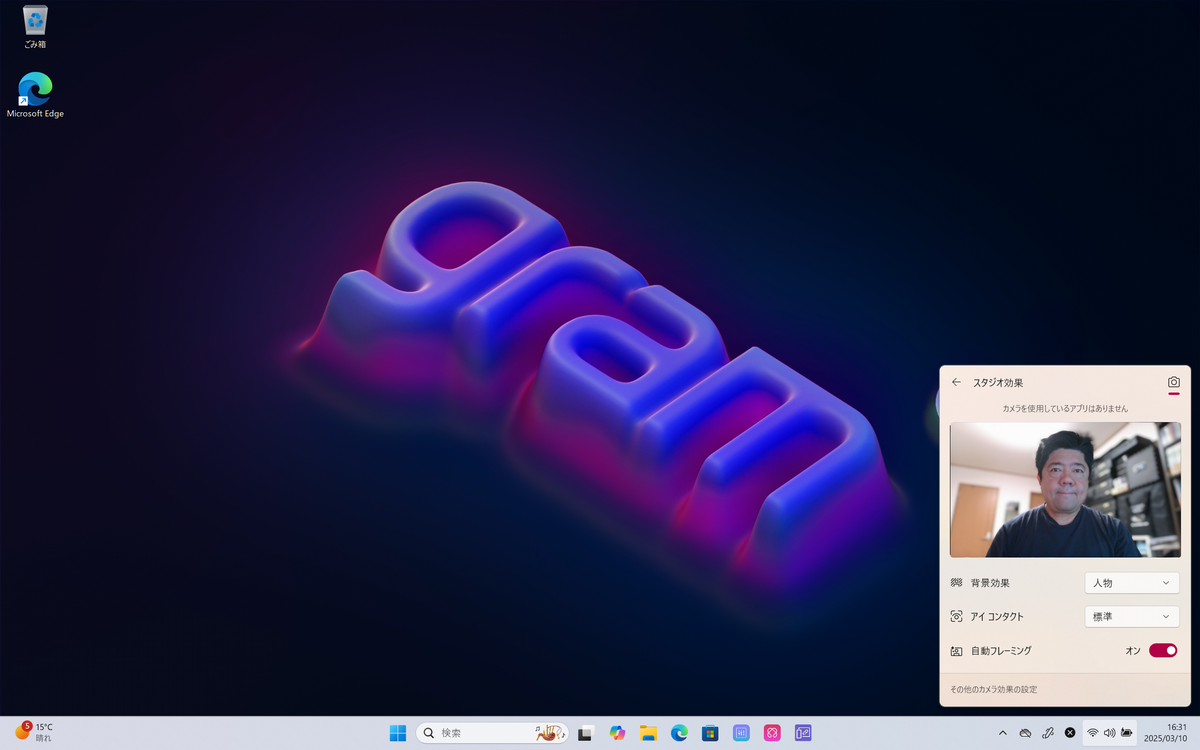Open the purple pen app on the taskbar

pyautogui.click(x=803, y=733)
